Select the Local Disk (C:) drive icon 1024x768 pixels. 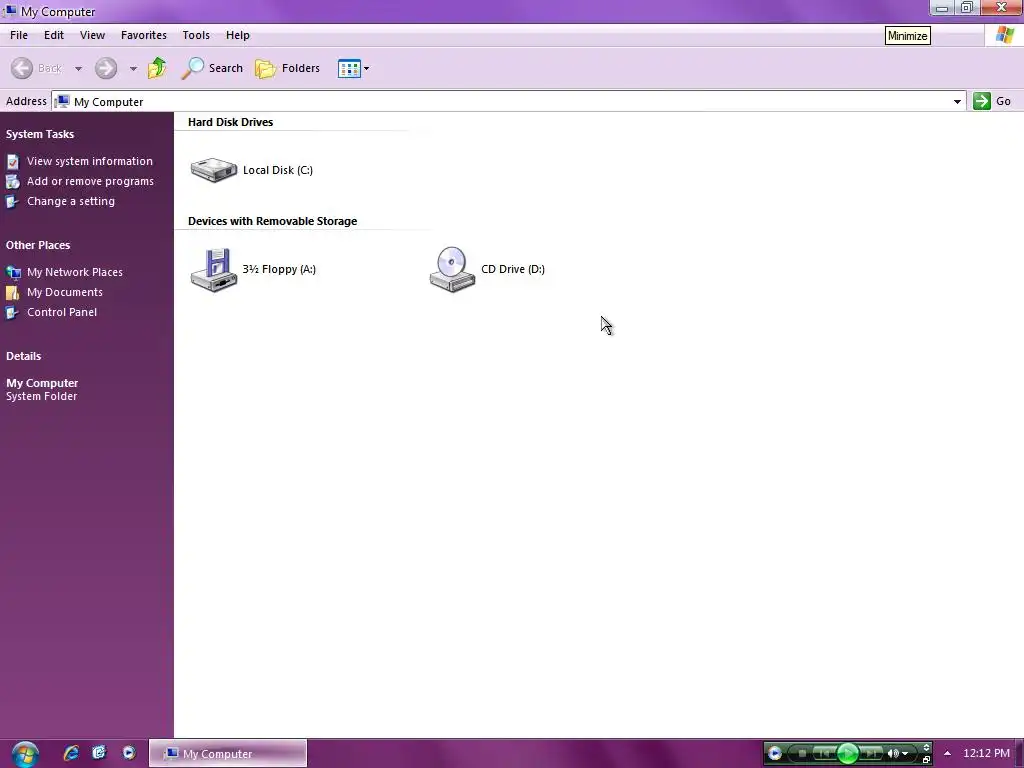(214, 170)
